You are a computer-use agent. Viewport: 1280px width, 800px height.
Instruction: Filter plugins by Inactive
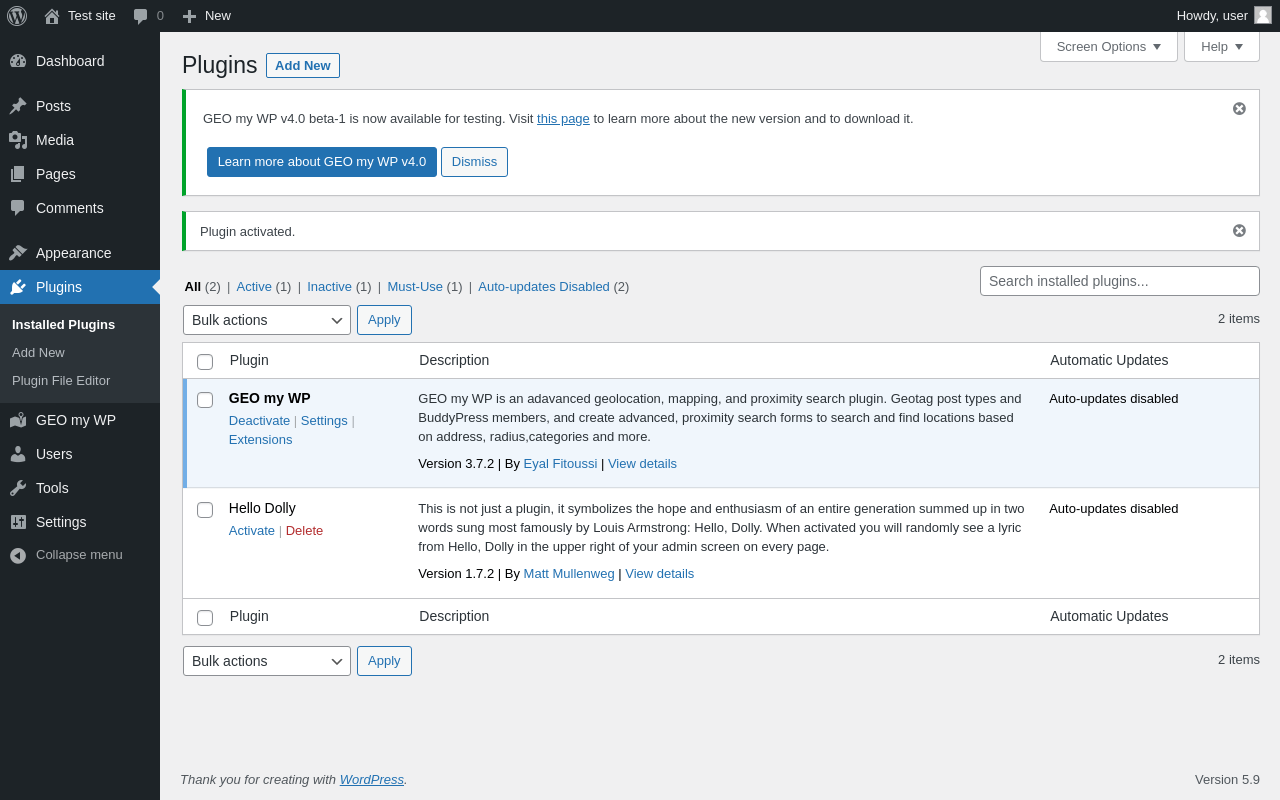[x=329, y=287]
